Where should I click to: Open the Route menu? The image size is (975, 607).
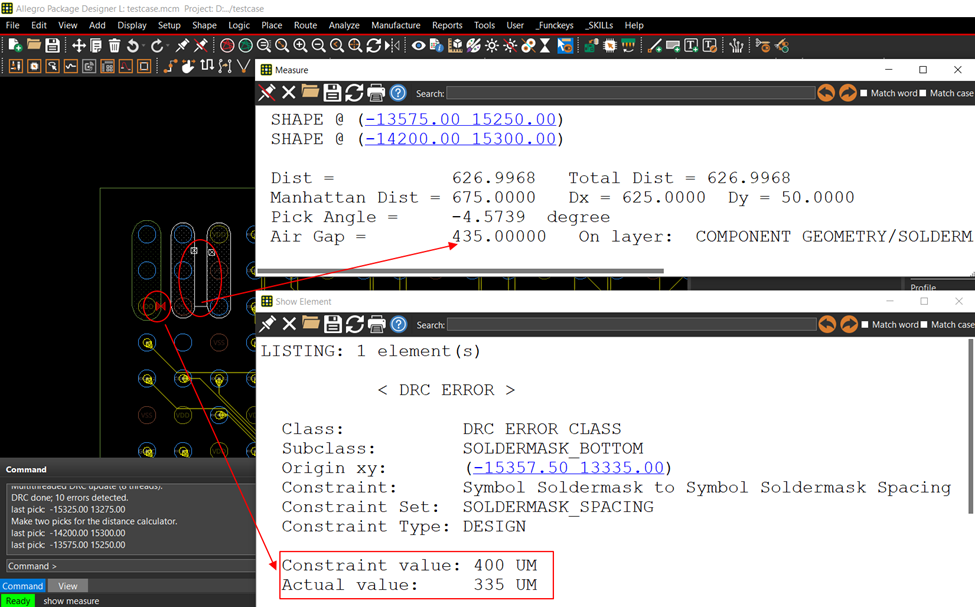tap(305, 25)
